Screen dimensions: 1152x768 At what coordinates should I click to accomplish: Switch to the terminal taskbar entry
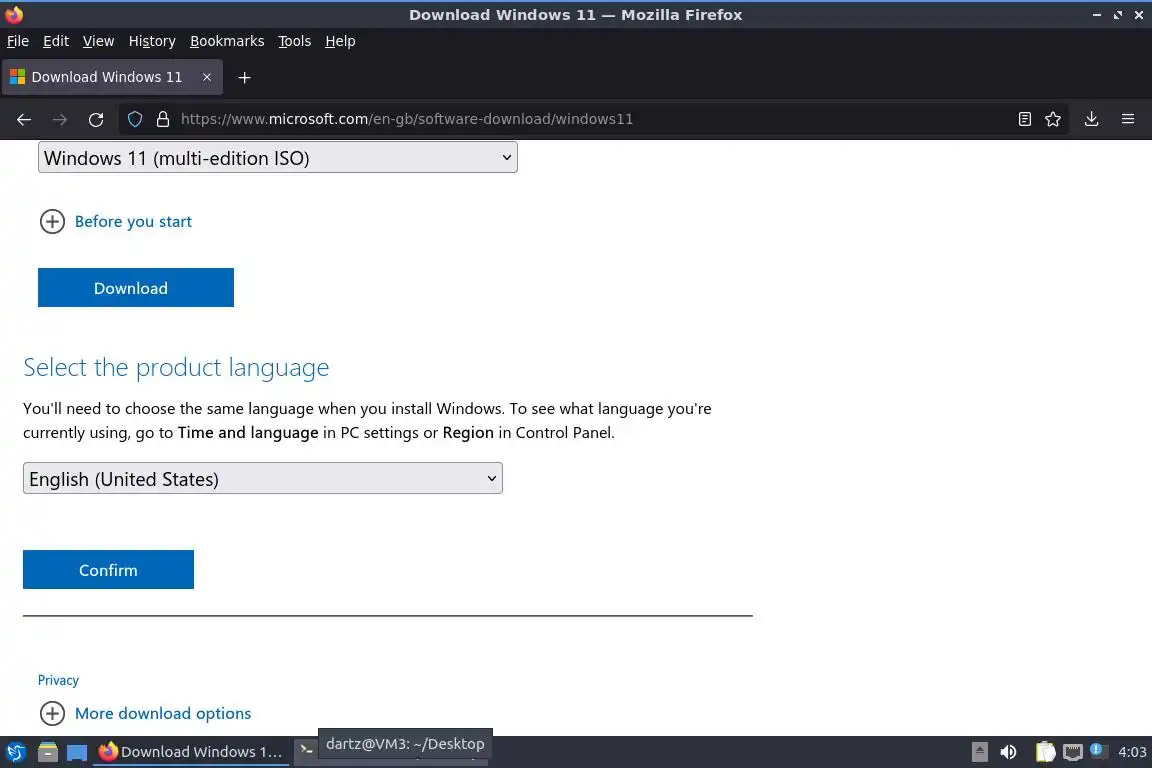[306, 750]
